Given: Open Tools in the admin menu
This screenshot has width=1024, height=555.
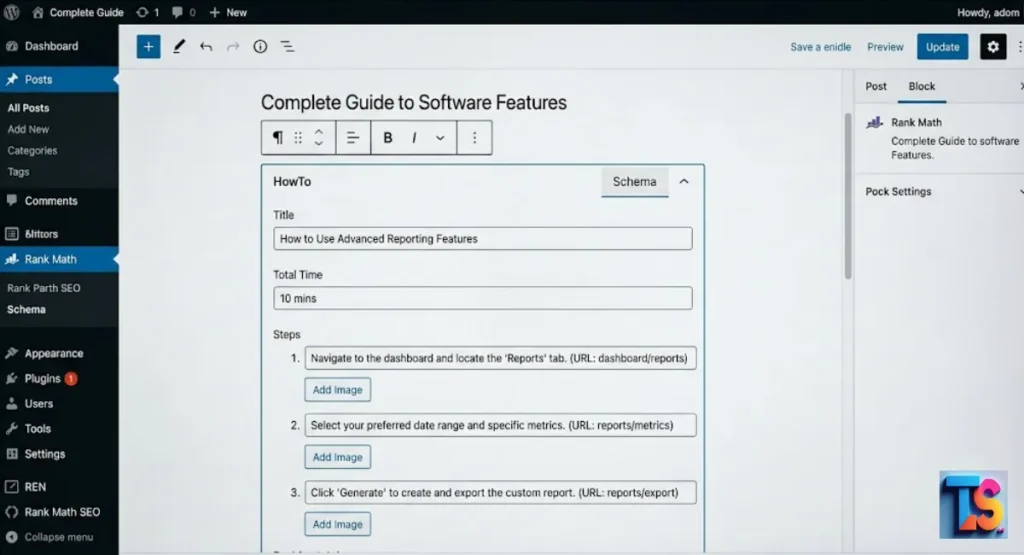Looking at the screenshot, I should 59,428.
